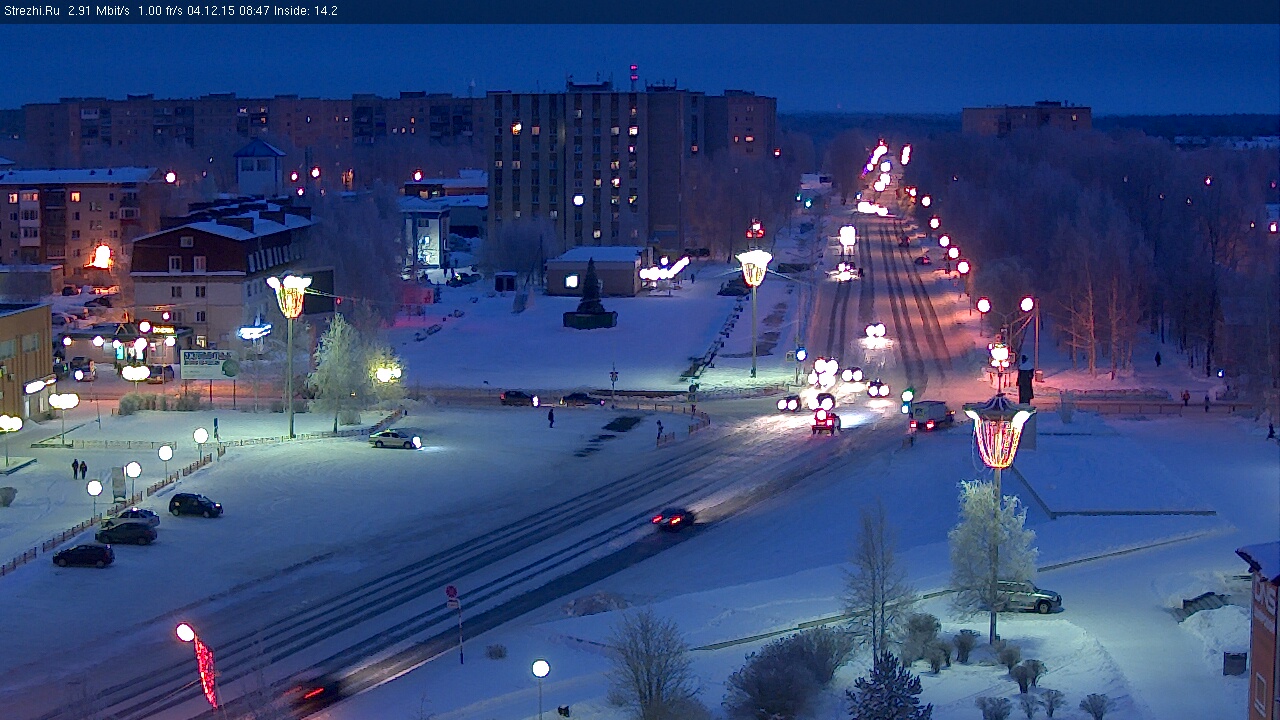1280x720 pixels.
Task: Click the Strezhi.Ru label in overlay bar
Action: 32,11
